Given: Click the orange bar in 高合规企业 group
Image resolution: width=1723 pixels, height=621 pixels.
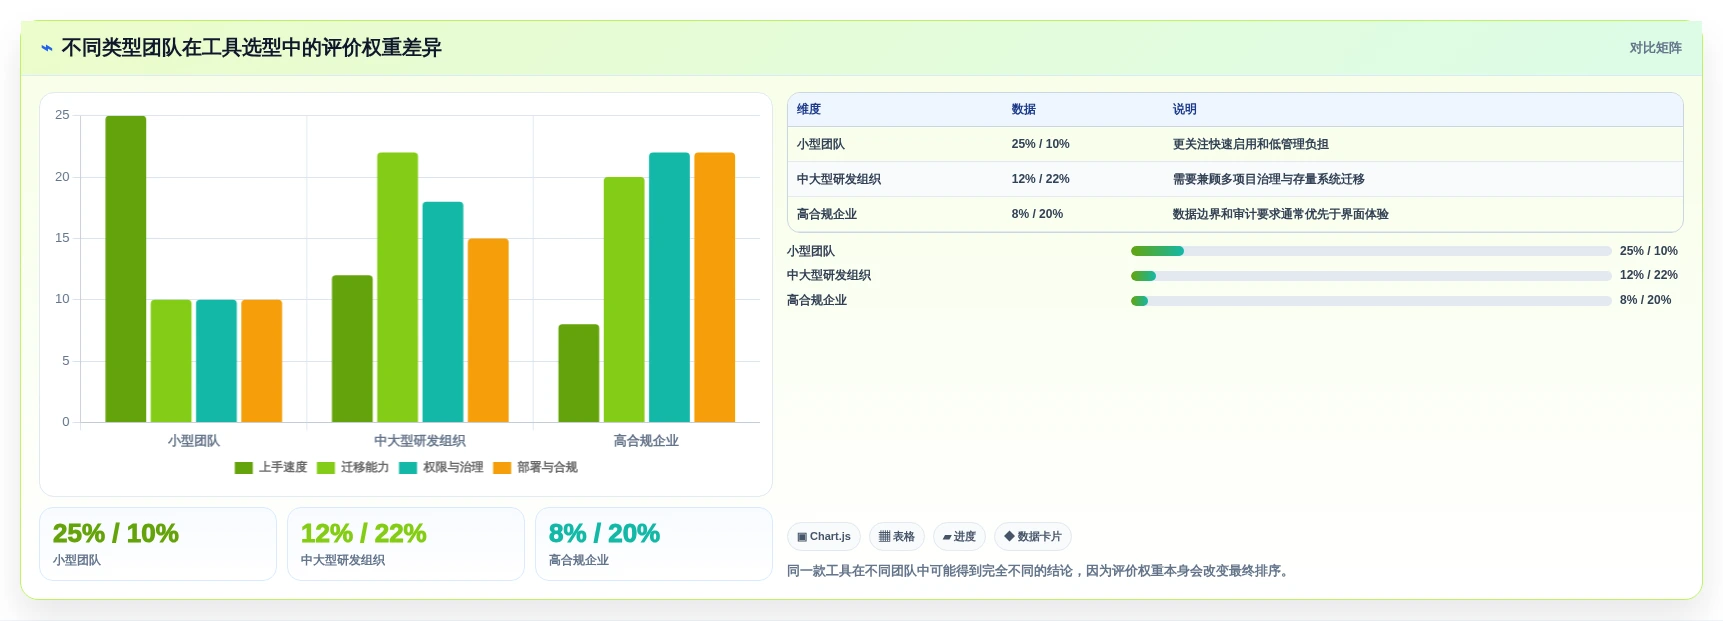Looking at the screenshot, I should point(715,287).
